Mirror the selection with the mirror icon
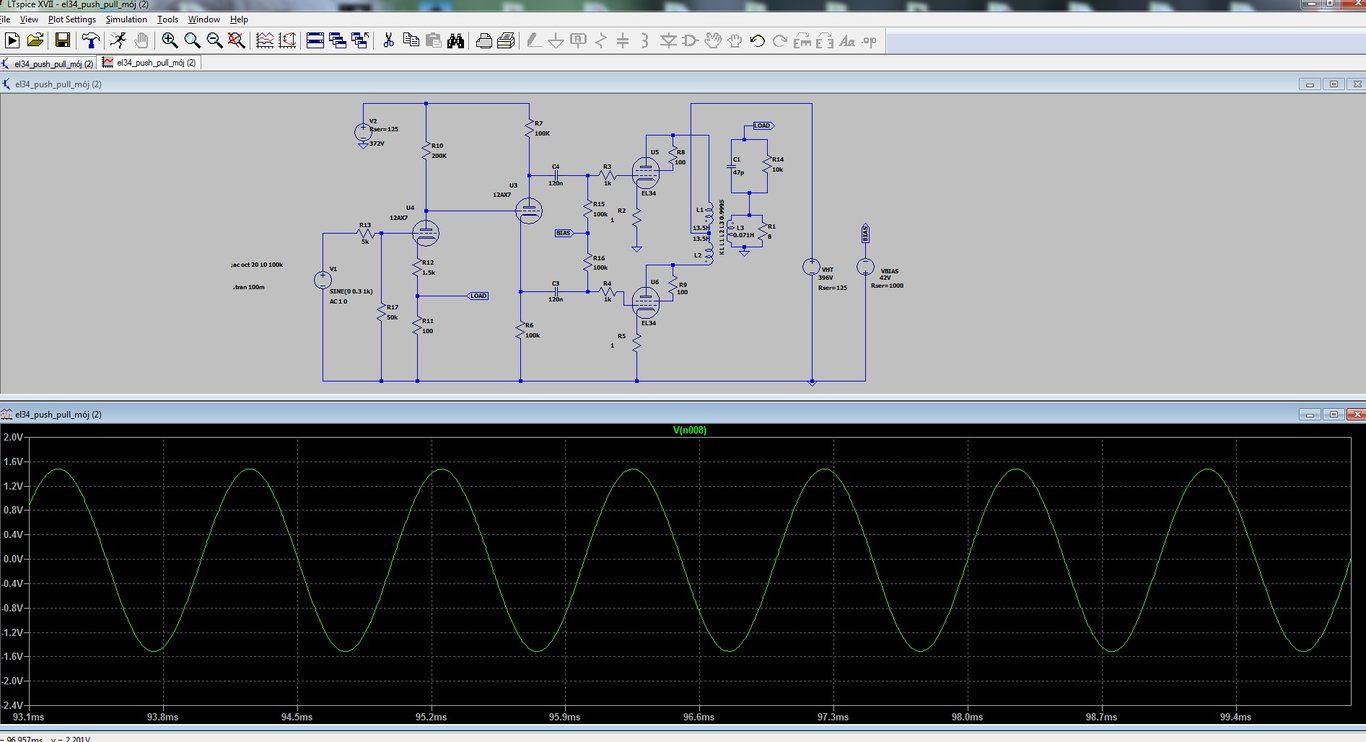Screen dimensions: 1366x742 point(825,41)
